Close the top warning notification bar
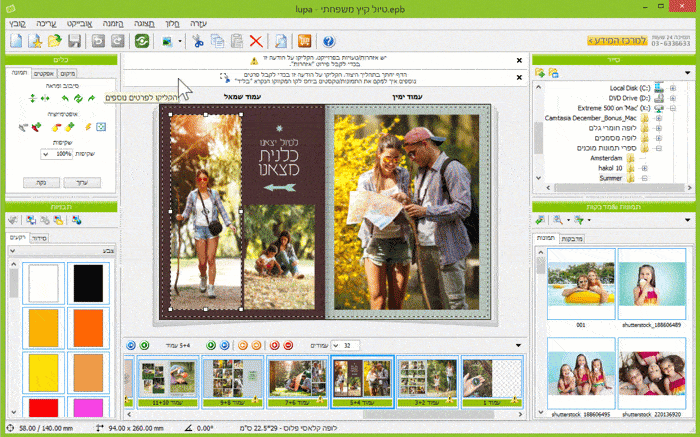700x437 pixels. [517, 61]
